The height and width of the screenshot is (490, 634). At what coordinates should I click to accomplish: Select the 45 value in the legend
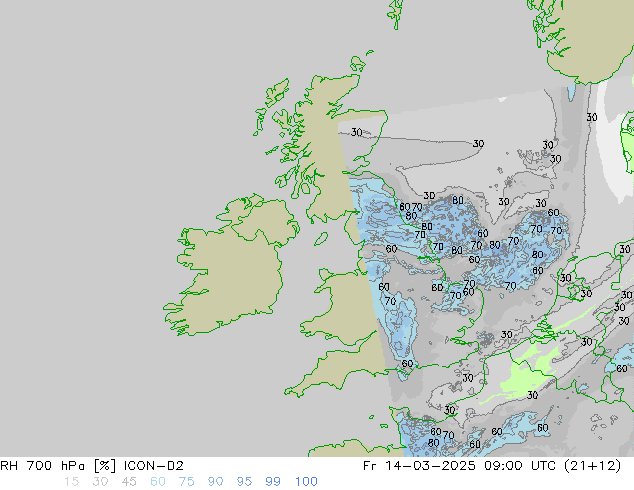(129, 482)
